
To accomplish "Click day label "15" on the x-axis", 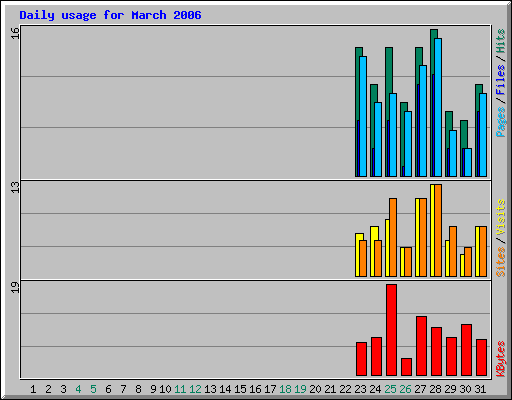I will point(240,389).
